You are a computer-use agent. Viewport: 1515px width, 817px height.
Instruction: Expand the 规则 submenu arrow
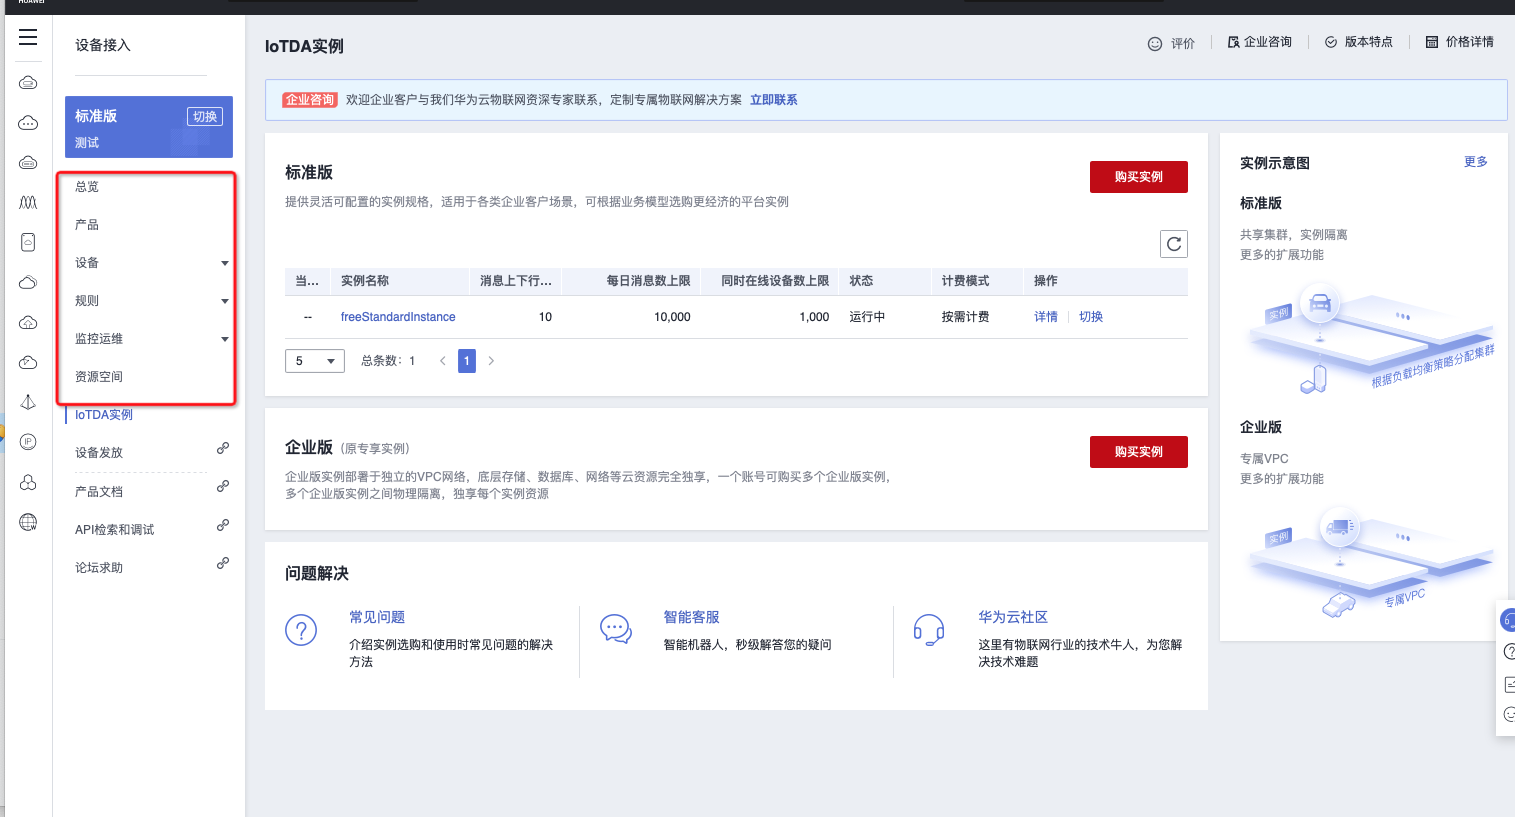[225, 301]
